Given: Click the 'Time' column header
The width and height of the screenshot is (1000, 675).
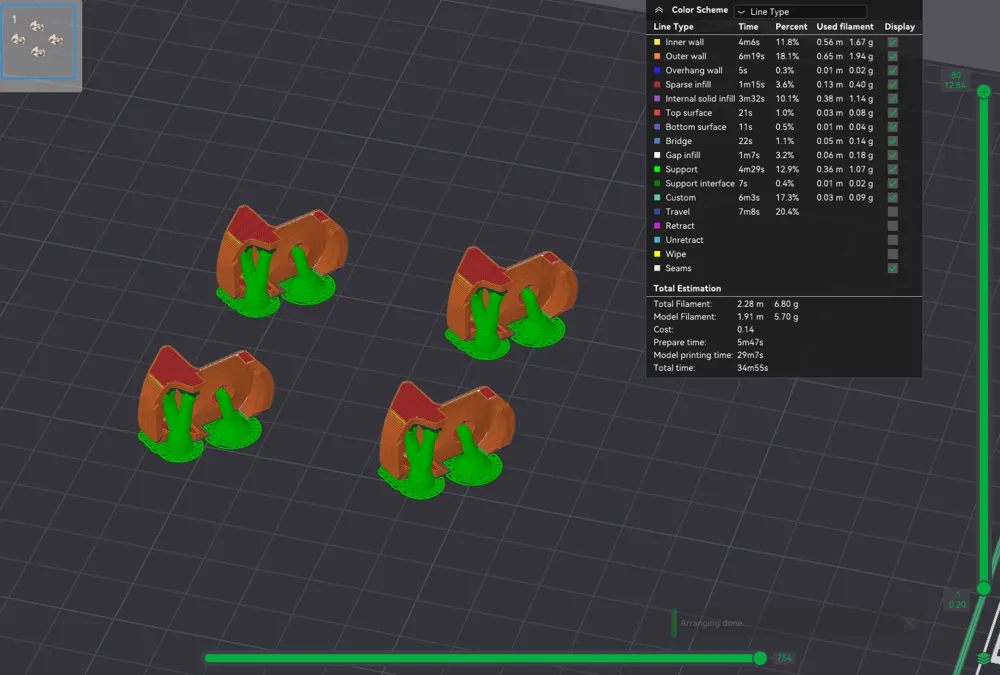Looking at the screenshot, I should point(748,27).
